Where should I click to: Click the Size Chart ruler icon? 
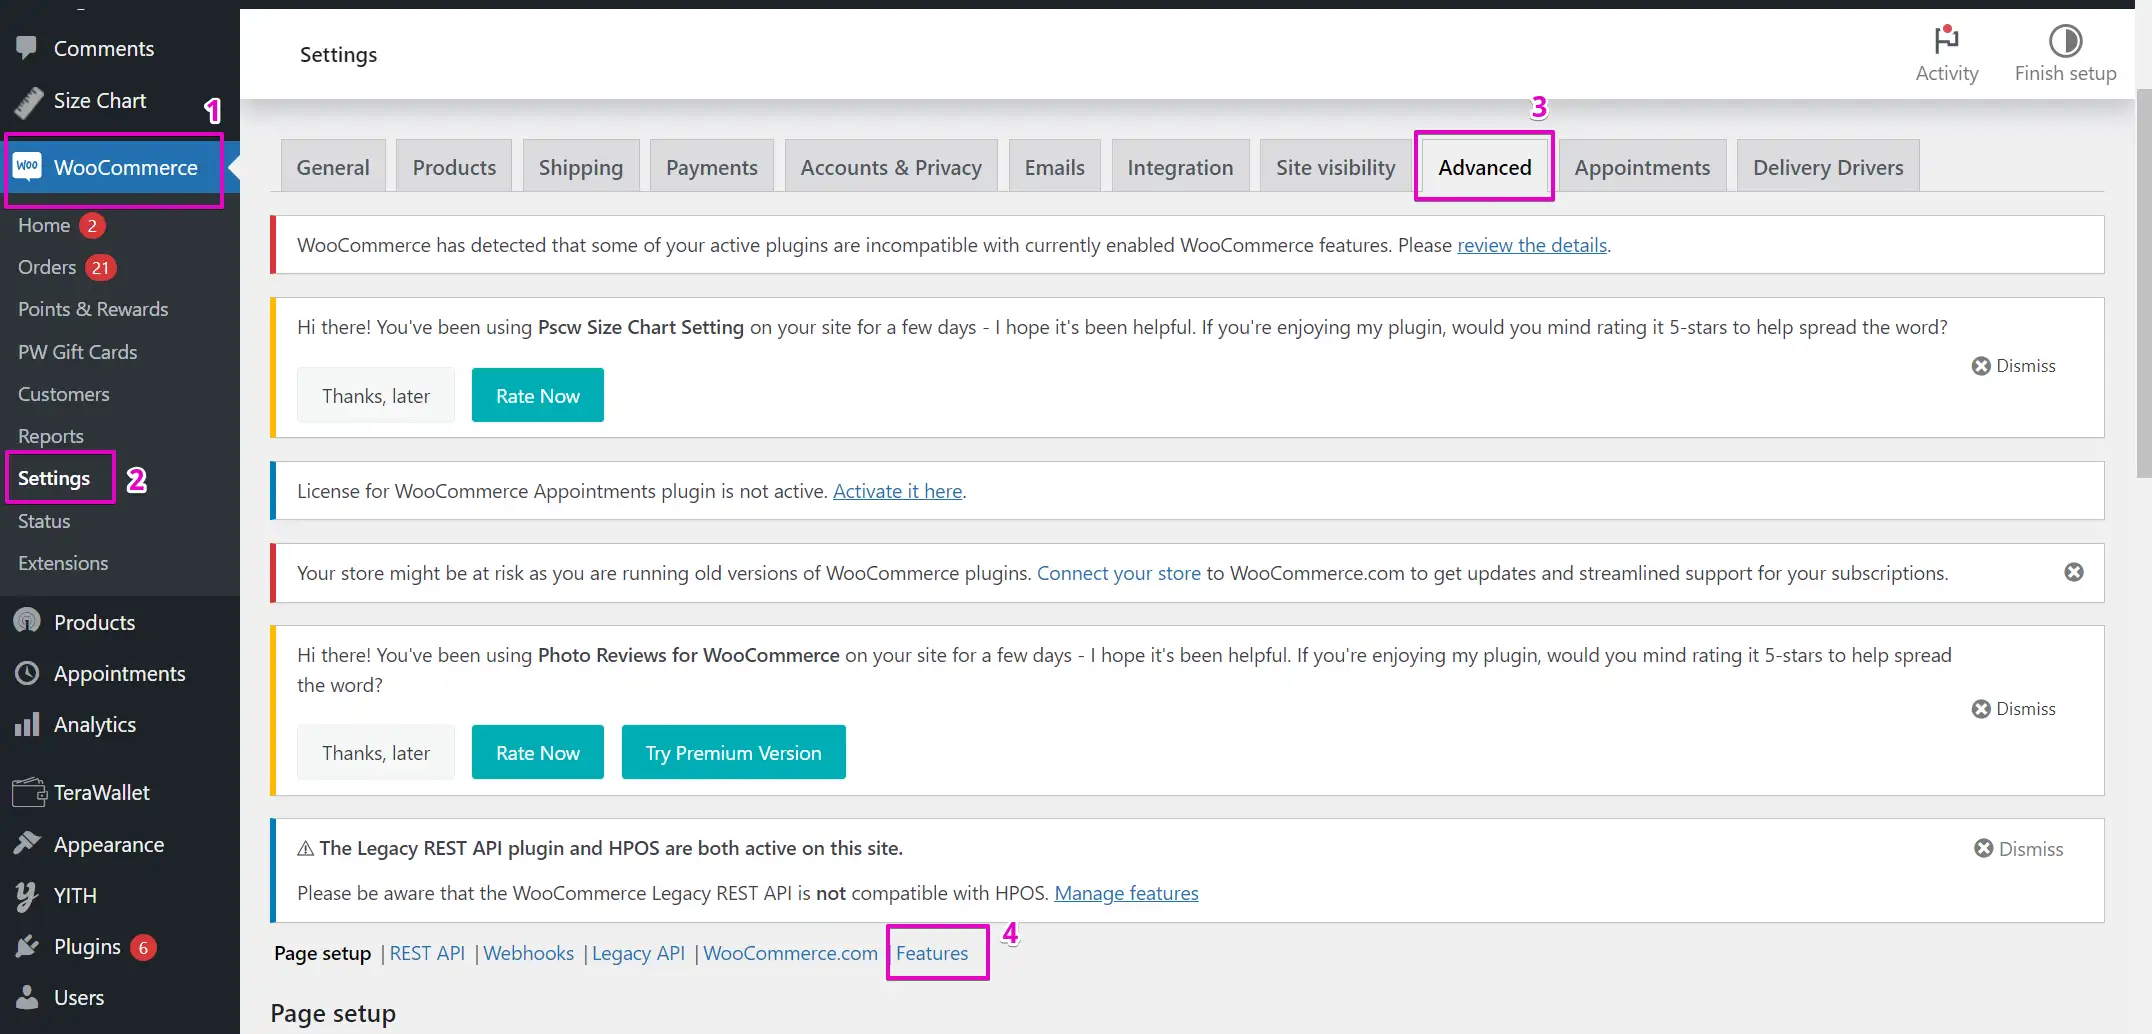[28, 101]
